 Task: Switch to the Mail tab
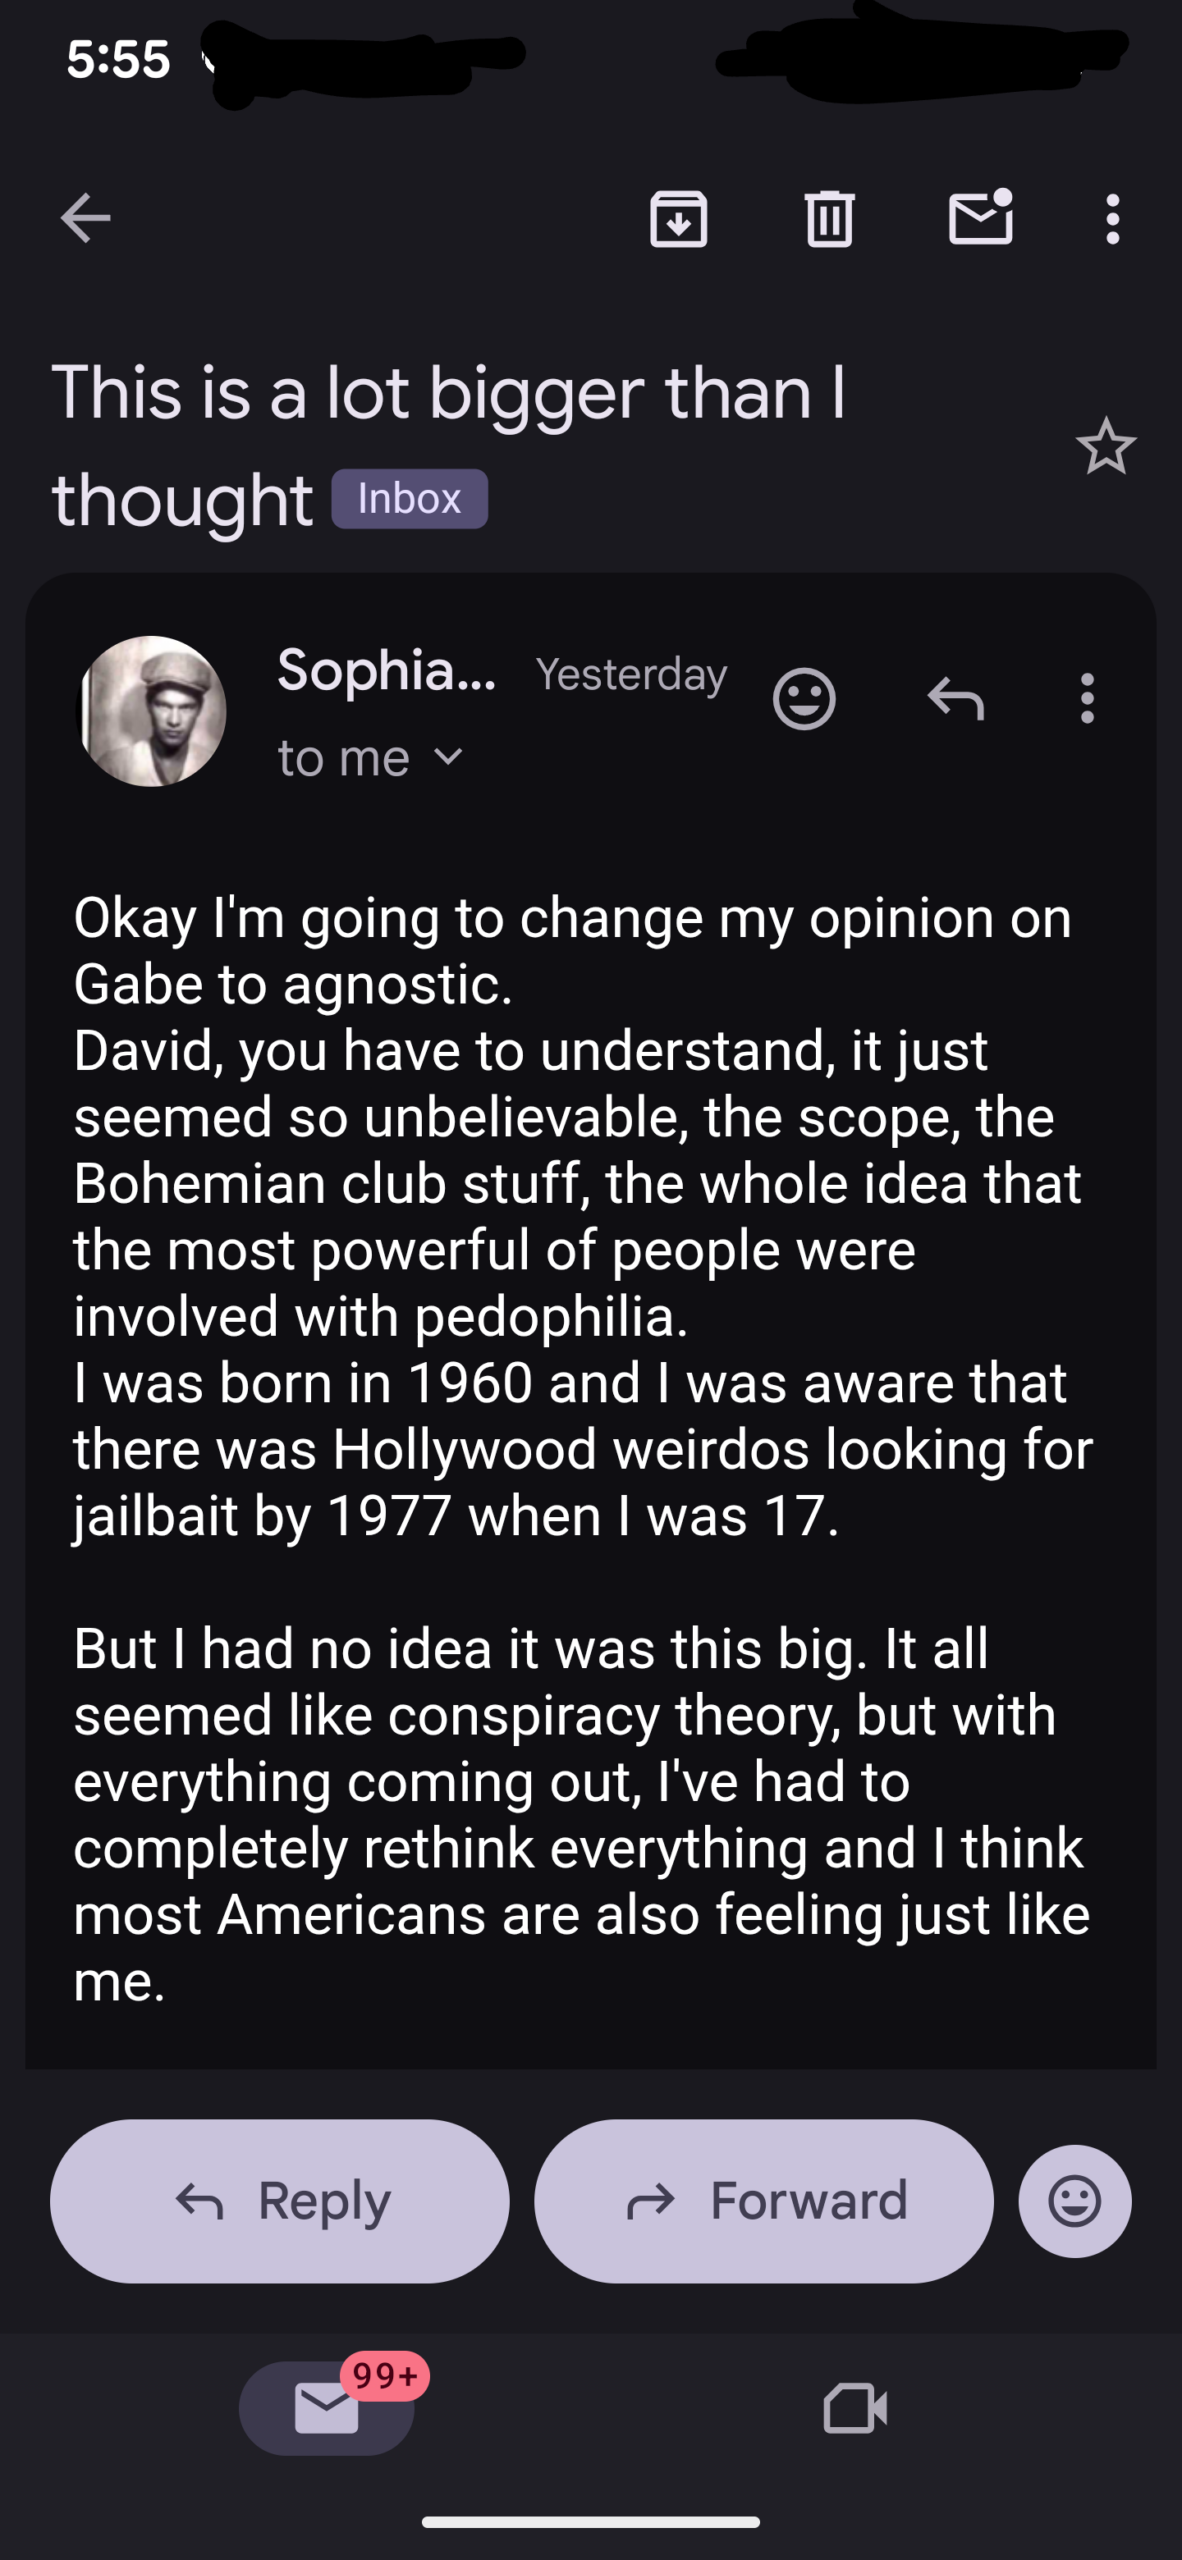[x=327, y=2407]
